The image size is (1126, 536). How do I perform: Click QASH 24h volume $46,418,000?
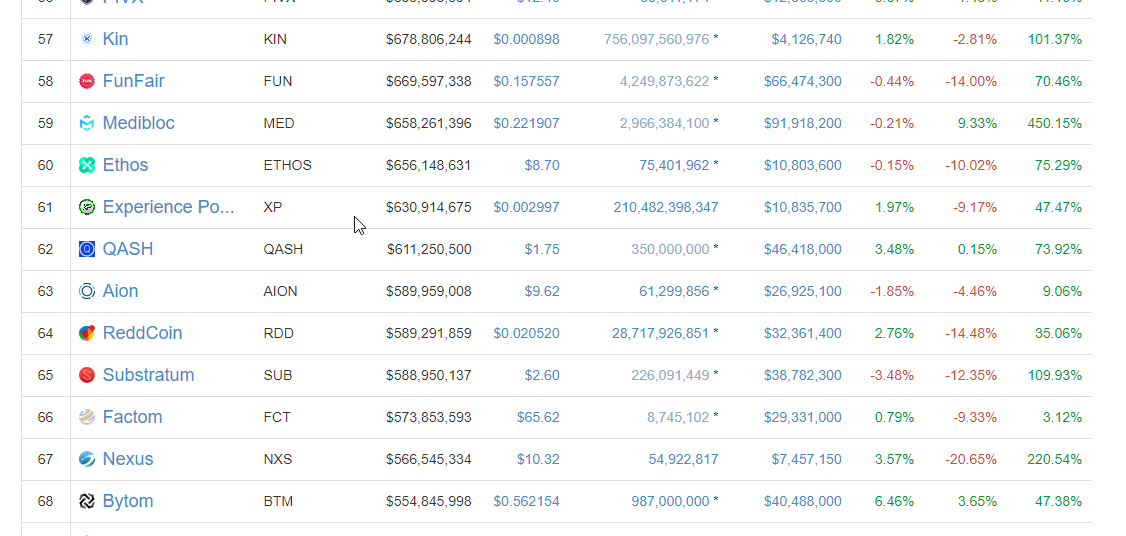[803, 249]
